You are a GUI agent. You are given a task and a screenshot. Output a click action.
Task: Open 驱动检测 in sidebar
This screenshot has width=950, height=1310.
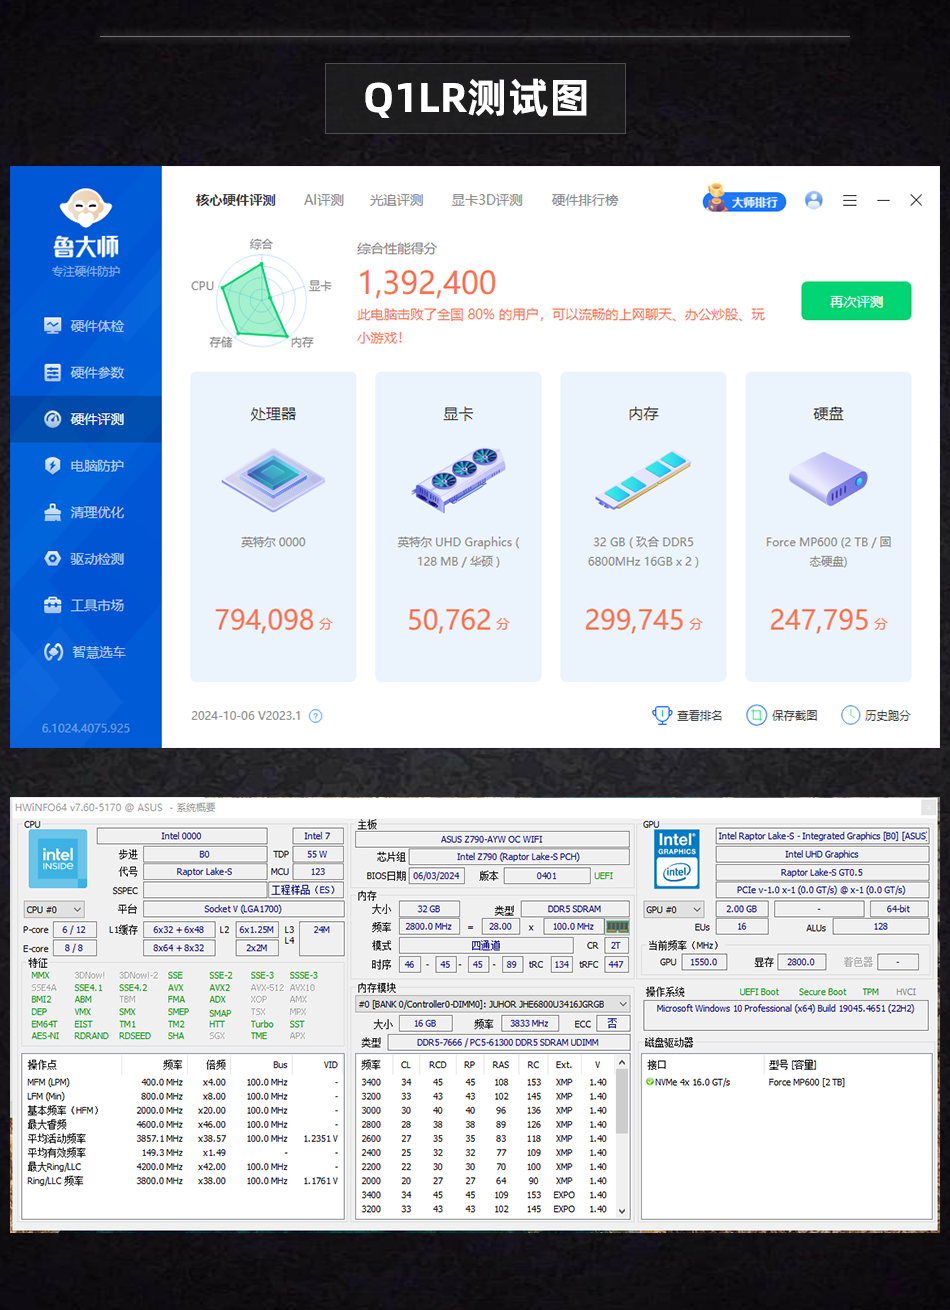pos(85,559)
